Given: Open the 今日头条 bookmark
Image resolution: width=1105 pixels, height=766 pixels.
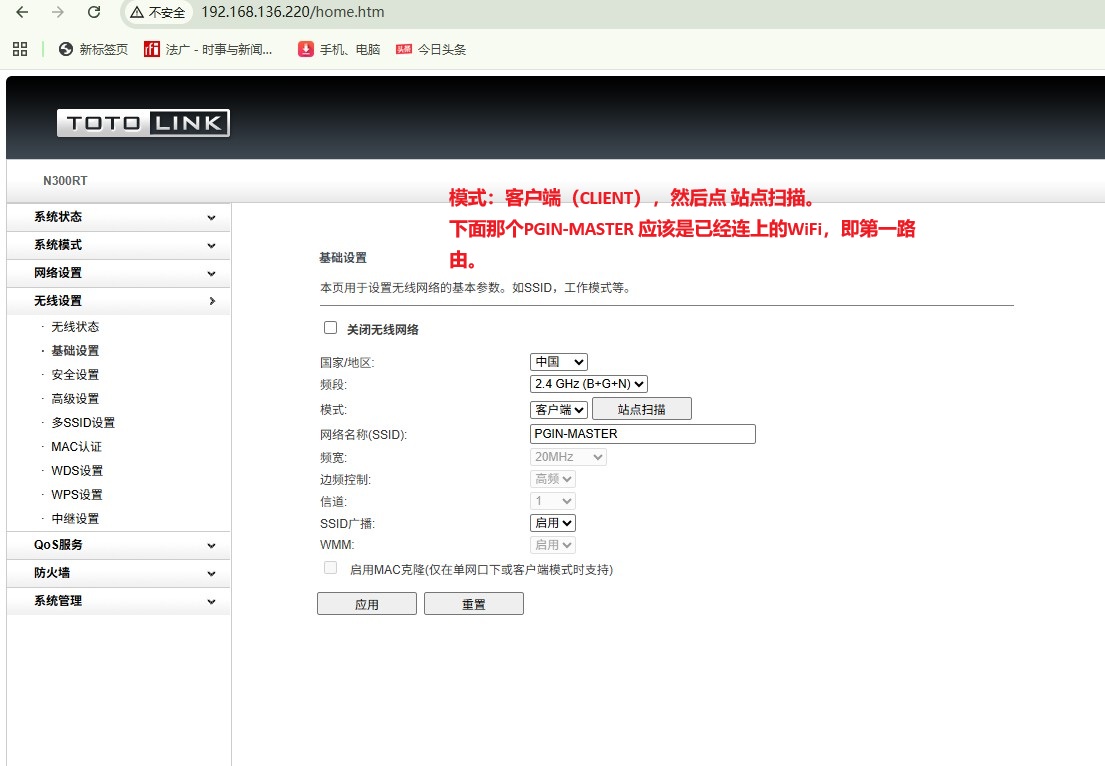Looking at the screenshot, I should tap(431, 49).
